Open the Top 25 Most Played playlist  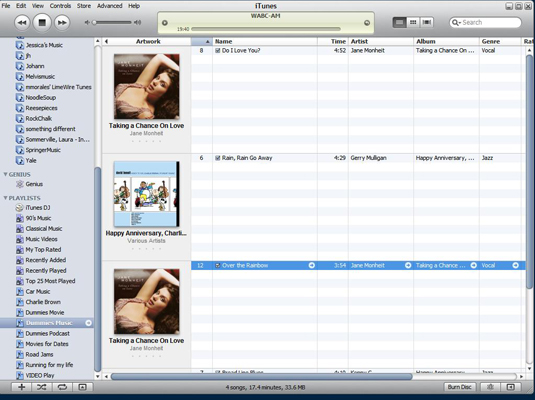point(50,281)
